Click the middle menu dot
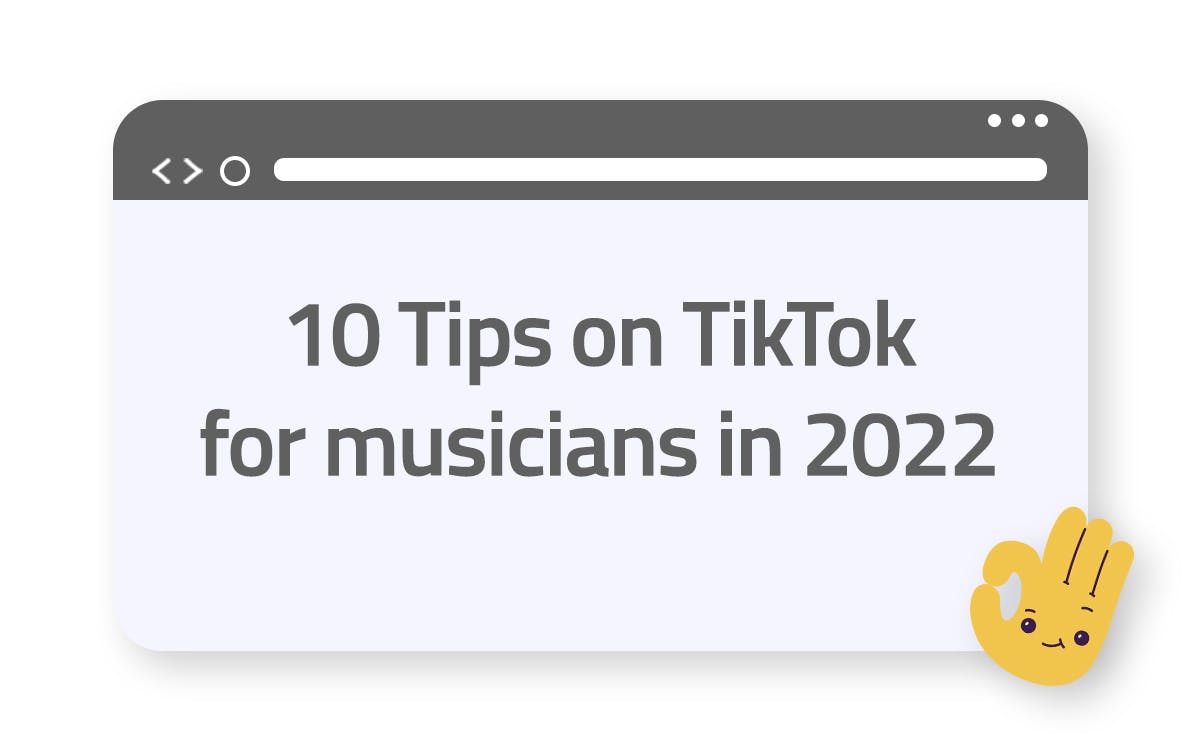Image resolution: width=1200 pixels, height=750 pixels. pos(1018,121)
